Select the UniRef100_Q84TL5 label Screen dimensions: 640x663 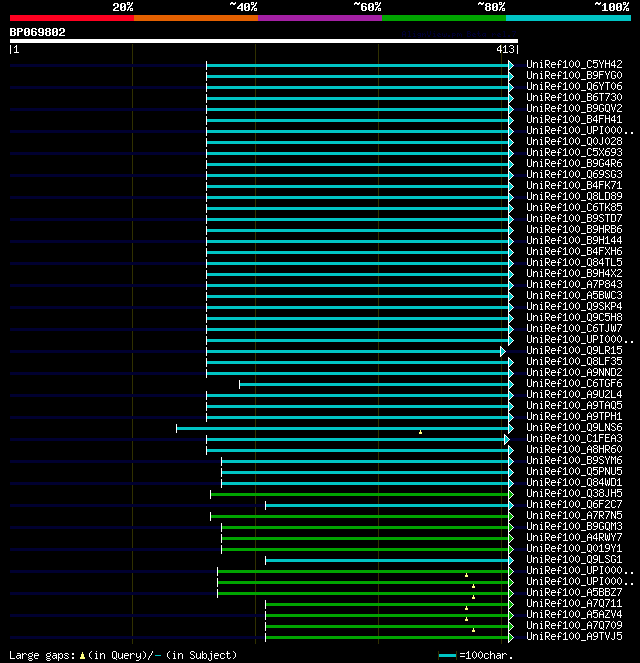click(x=574, y=262)
